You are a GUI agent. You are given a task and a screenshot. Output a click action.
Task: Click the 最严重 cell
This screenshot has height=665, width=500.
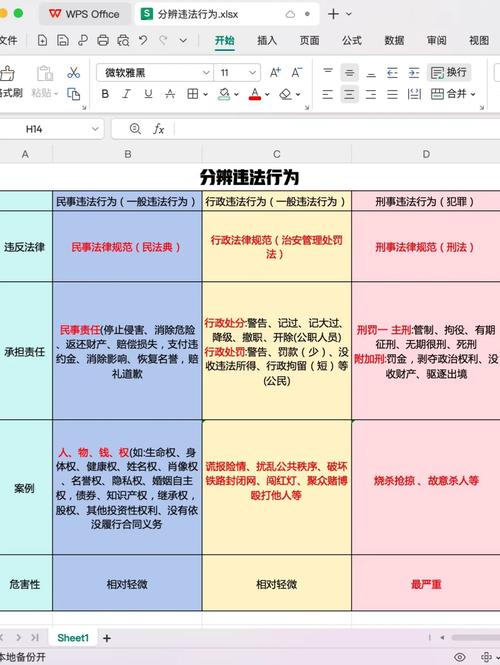[x=426, y=584]
